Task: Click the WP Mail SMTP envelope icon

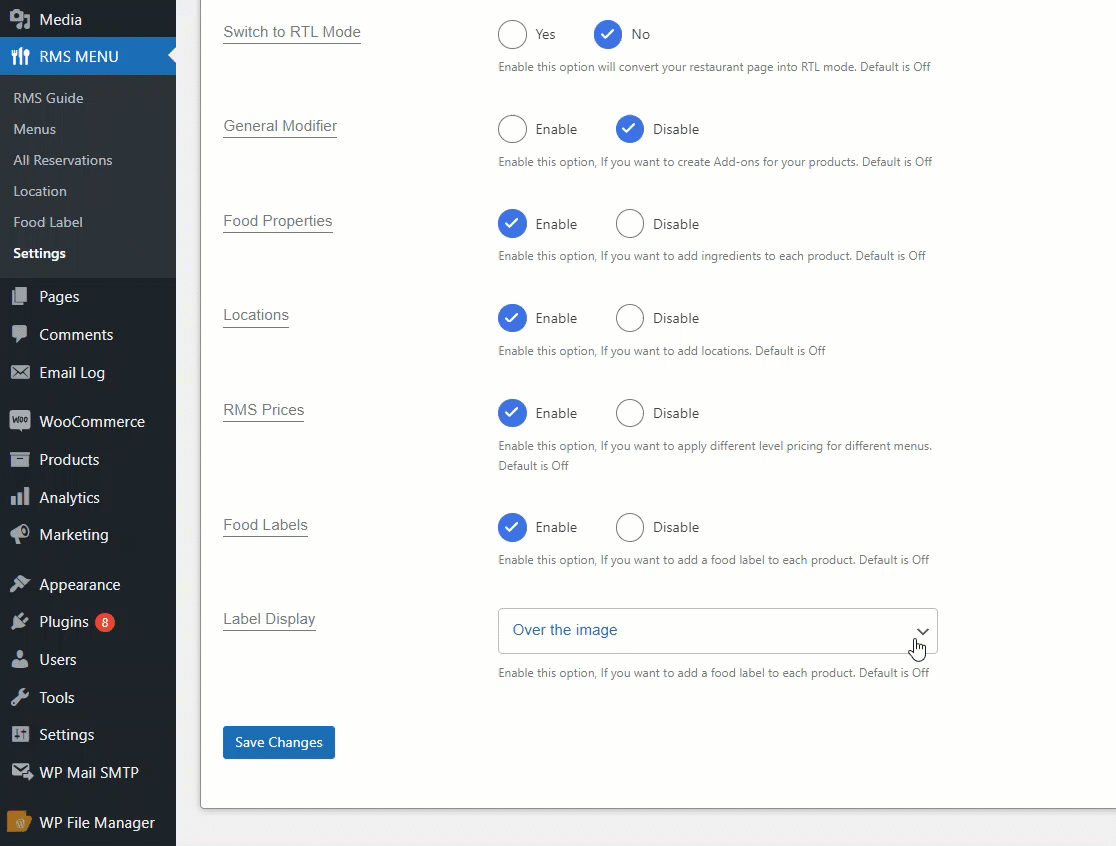Action: click(21, 772)
